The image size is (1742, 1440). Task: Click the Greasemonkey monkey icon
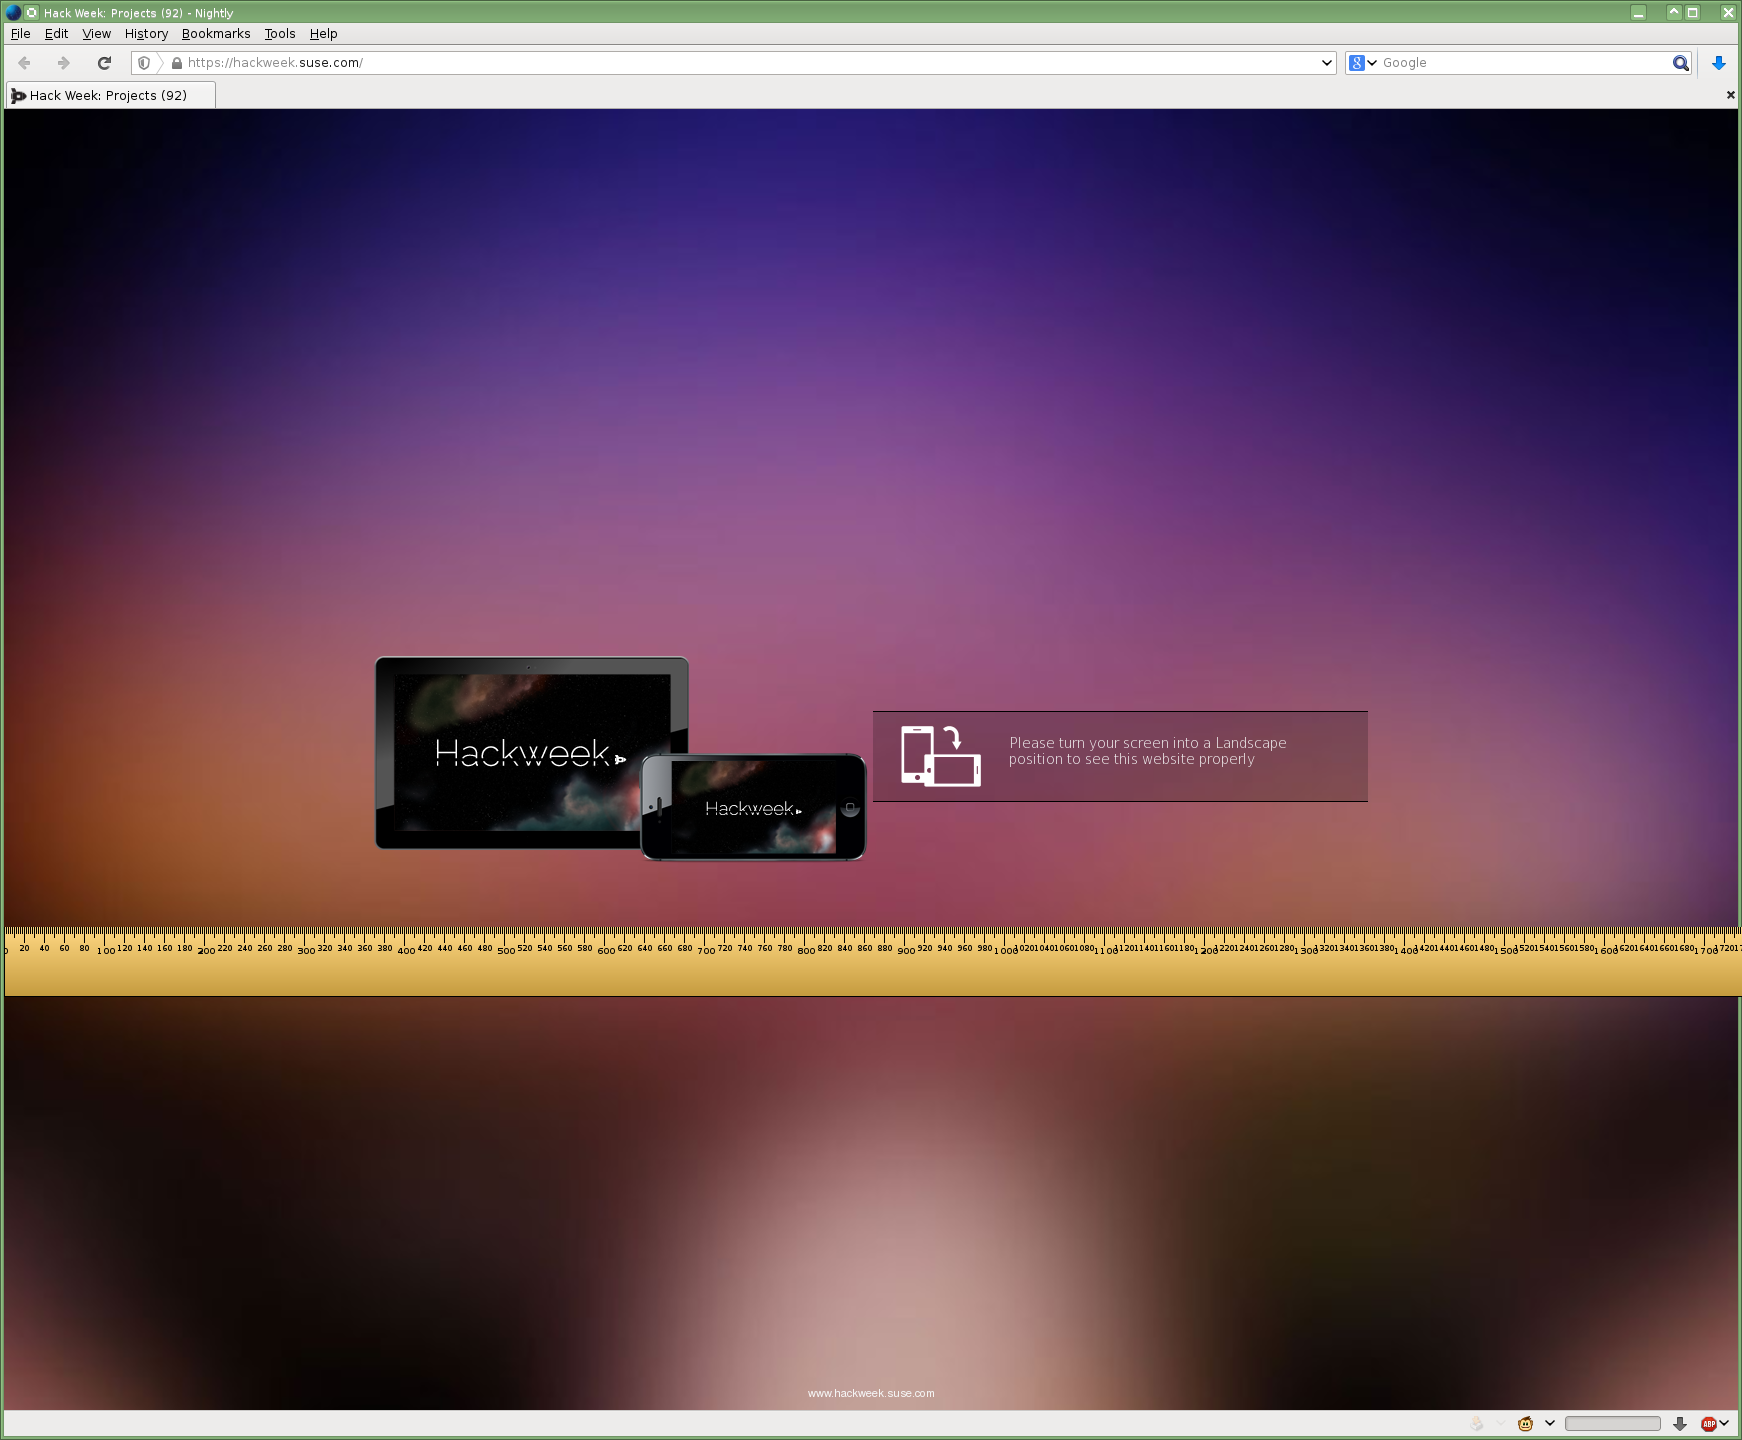point(1526,1424)
